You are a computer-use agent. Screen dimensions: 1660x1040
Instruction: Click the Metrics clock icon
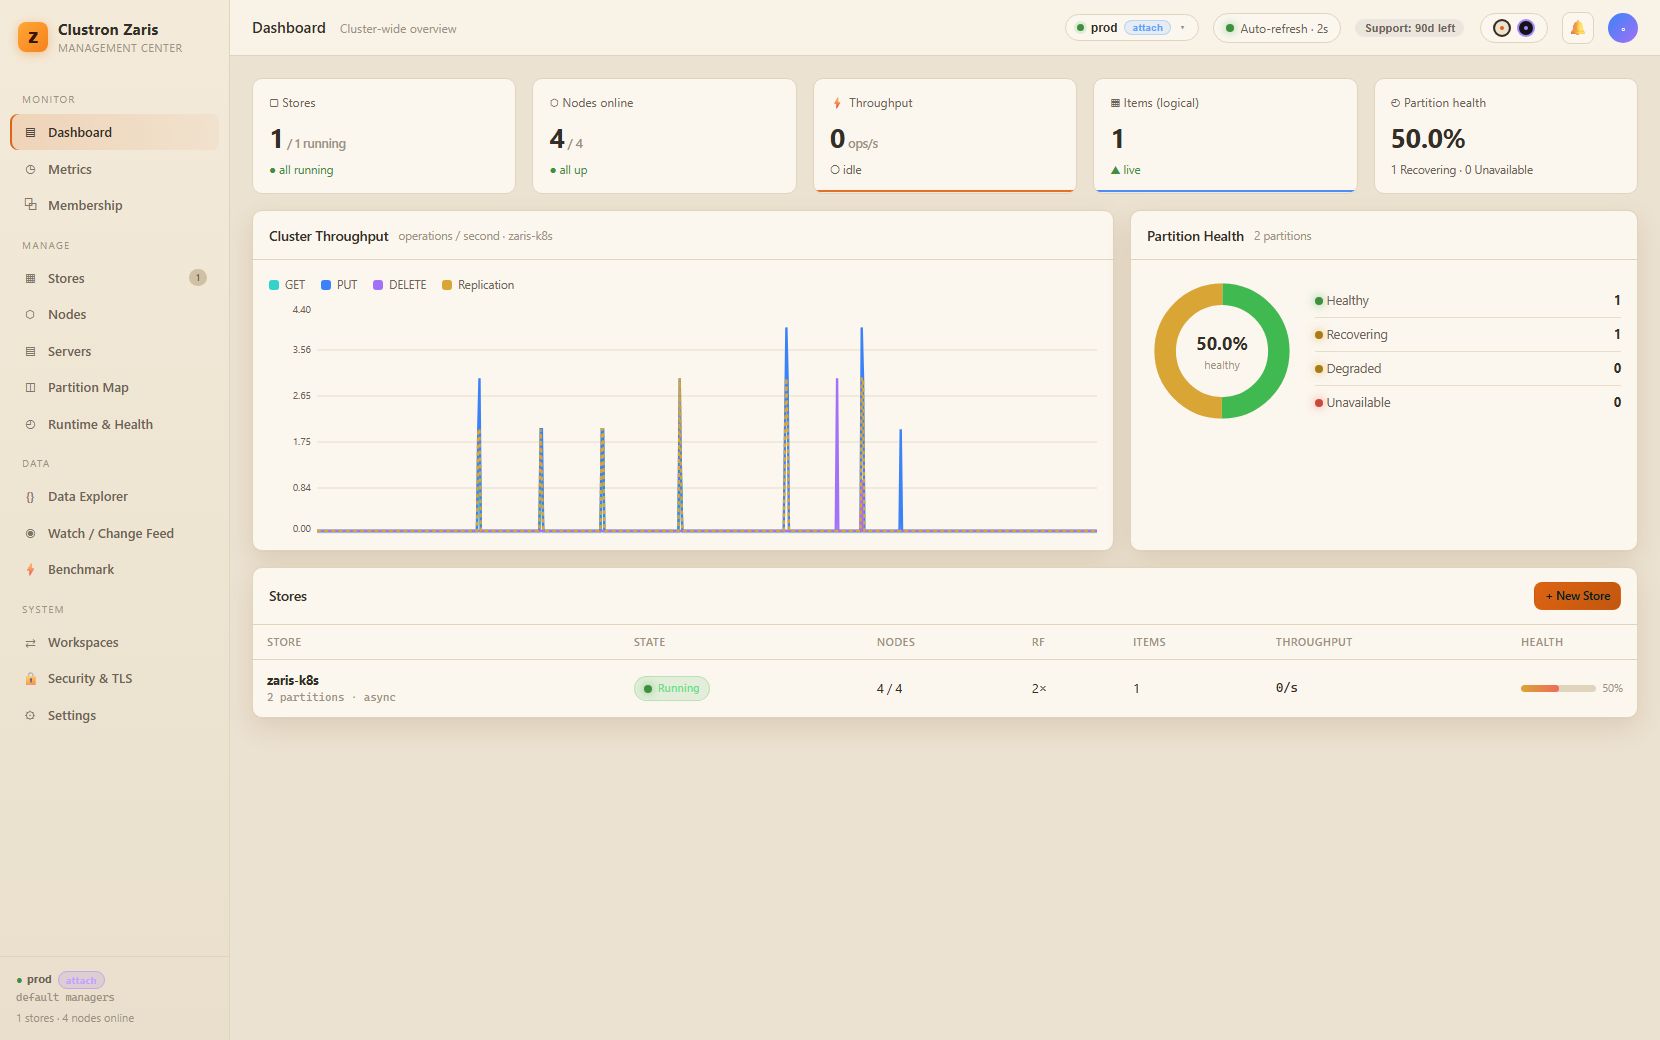30,169
